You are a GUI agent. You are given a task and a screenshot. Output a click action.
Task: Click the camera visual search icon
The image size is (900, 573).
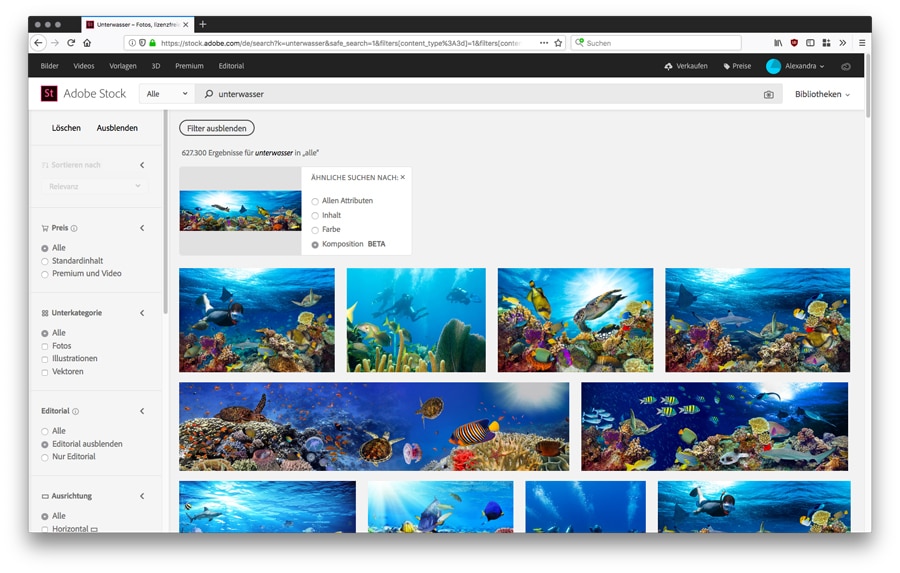(x=768, y=94)
